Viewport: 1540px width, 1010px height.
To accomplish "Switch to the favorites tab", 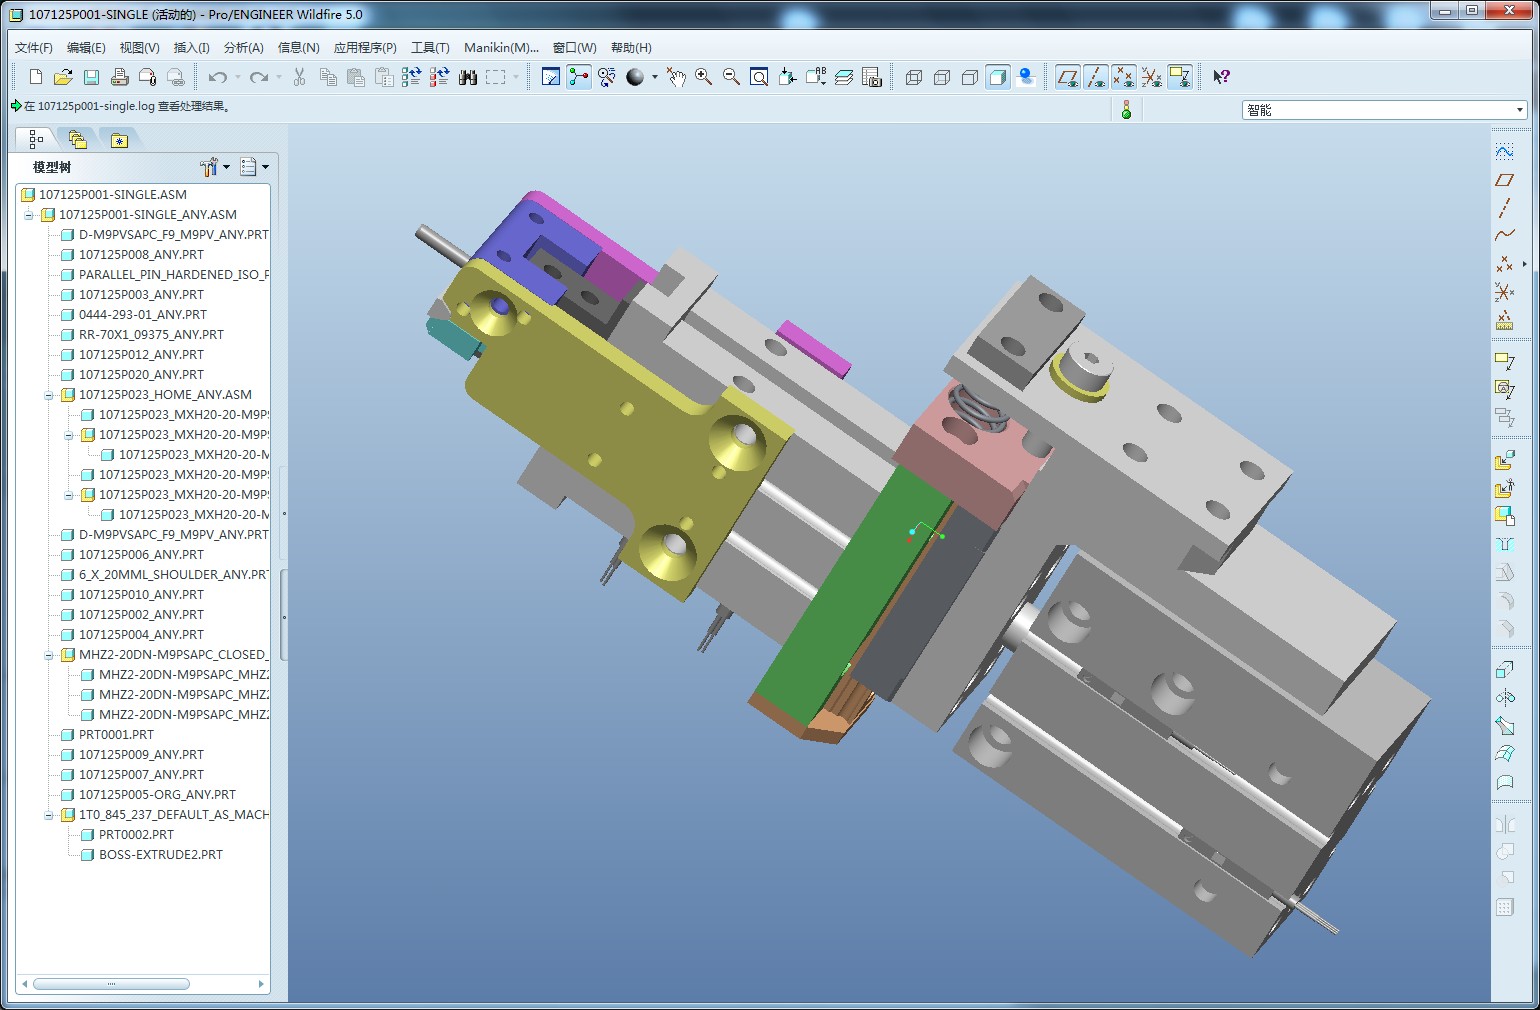I will [x=119, y=140].
